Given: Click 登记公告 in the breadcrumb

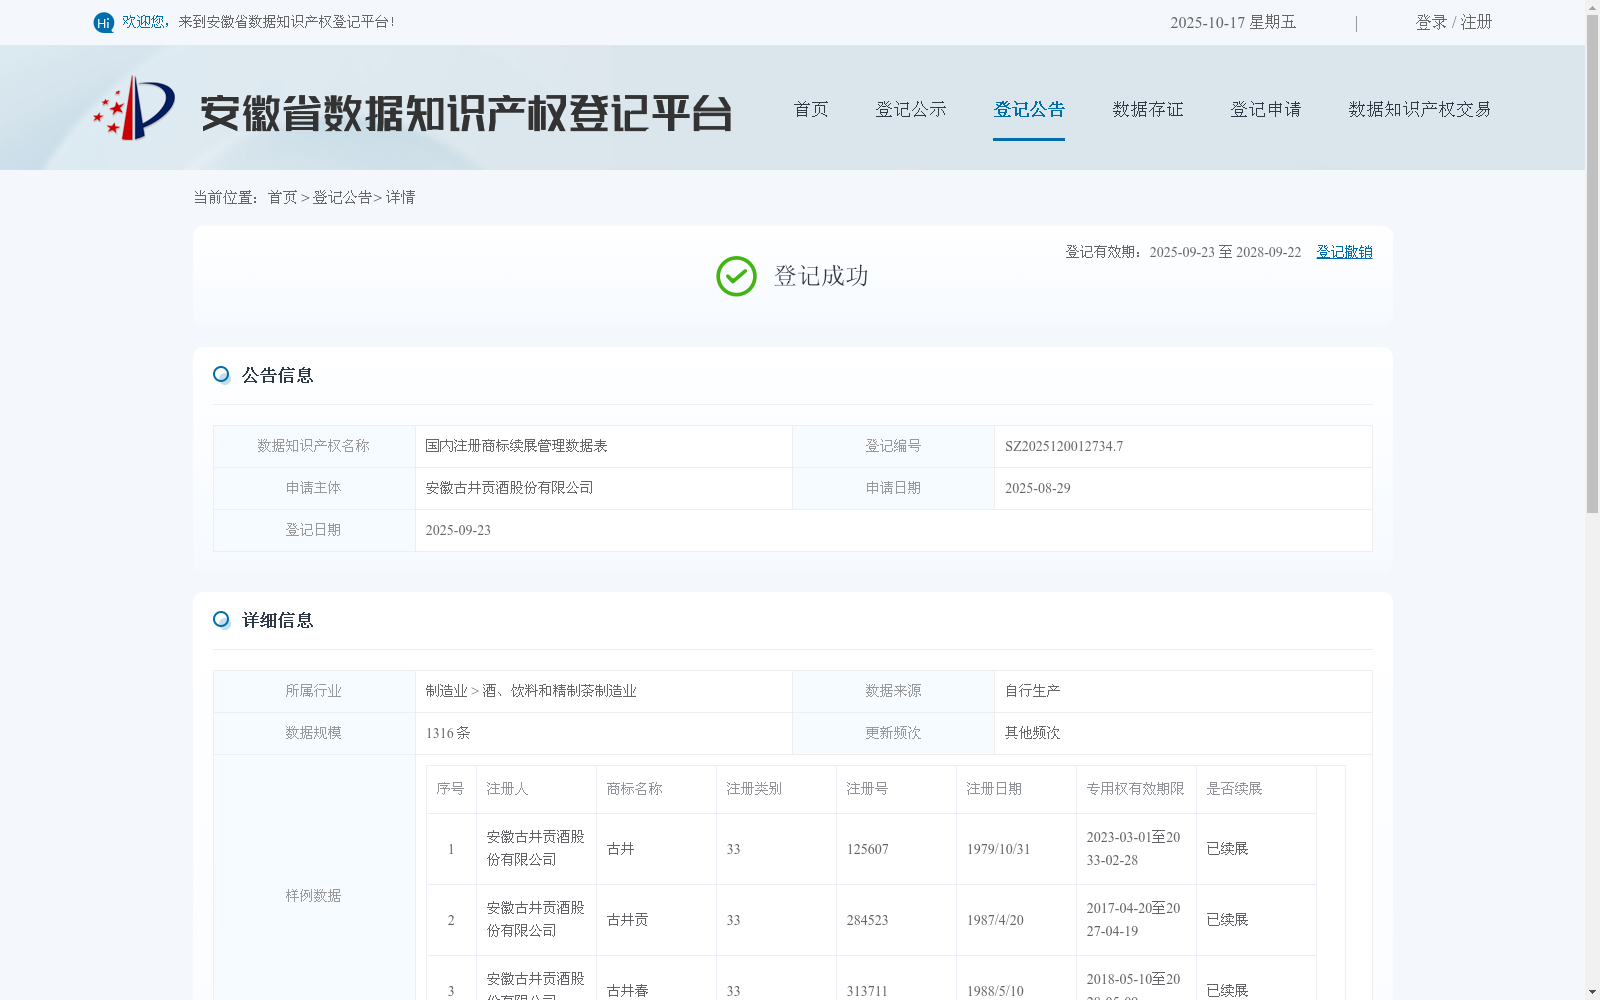Looking at the screenshot, I should coord(342,198).
